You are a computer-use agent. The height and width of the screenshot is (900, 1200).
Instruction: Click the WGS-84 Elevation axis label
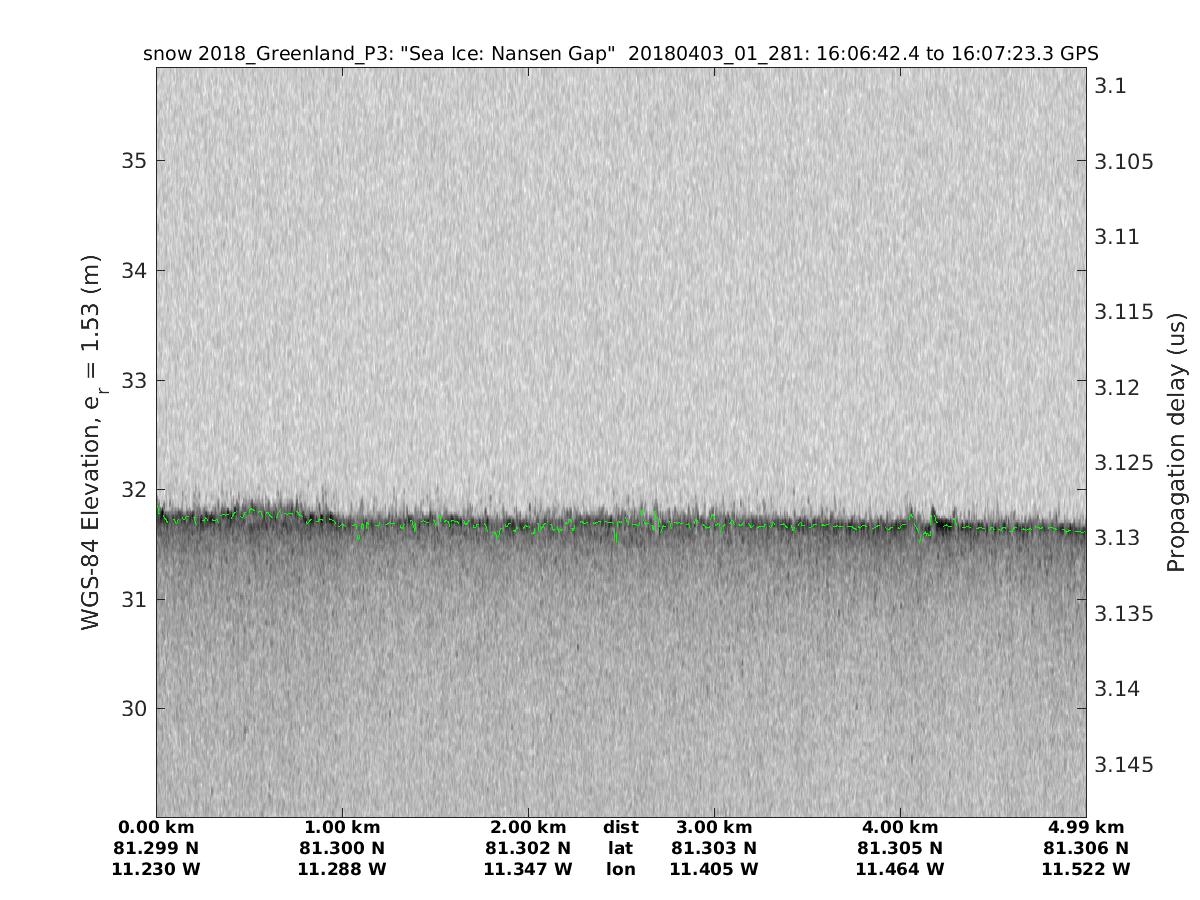92,441
